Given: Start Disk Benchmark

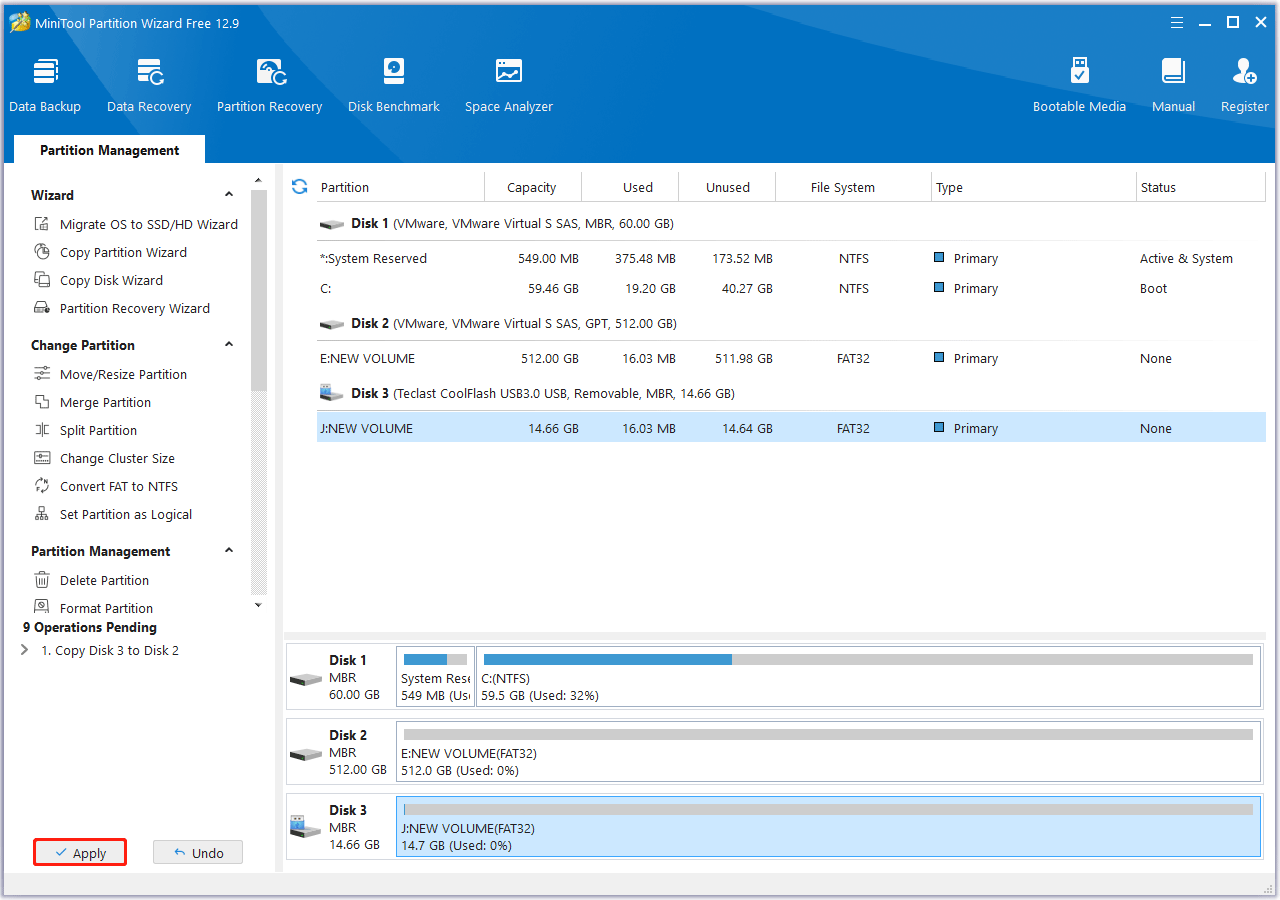Looking at the screenshot, I should pos(394,85).
